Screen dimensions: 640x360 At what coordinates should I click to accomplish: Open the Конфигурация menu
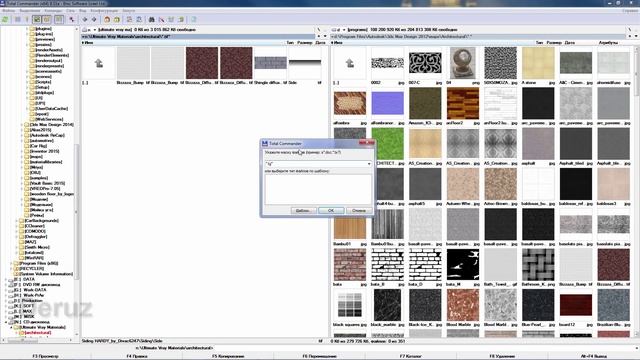coord(104,11)
